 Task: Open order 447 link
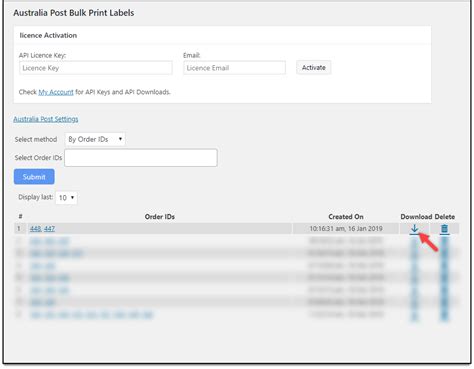pyautogui.click(x=49, y=229)
